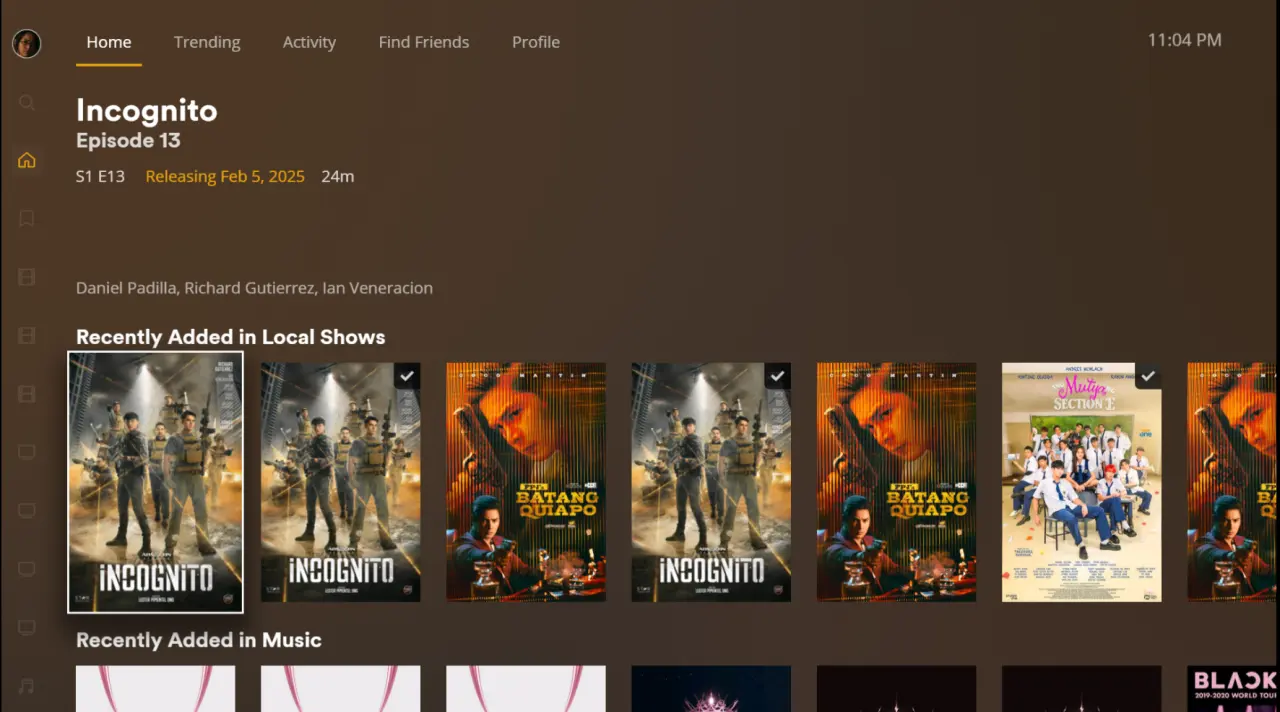Image resolution: width=1280 pixels, height=712 pixels.
Task: Open the Music note library icon in sidebar
Action: pyautogui.click(x=27, y=686)
